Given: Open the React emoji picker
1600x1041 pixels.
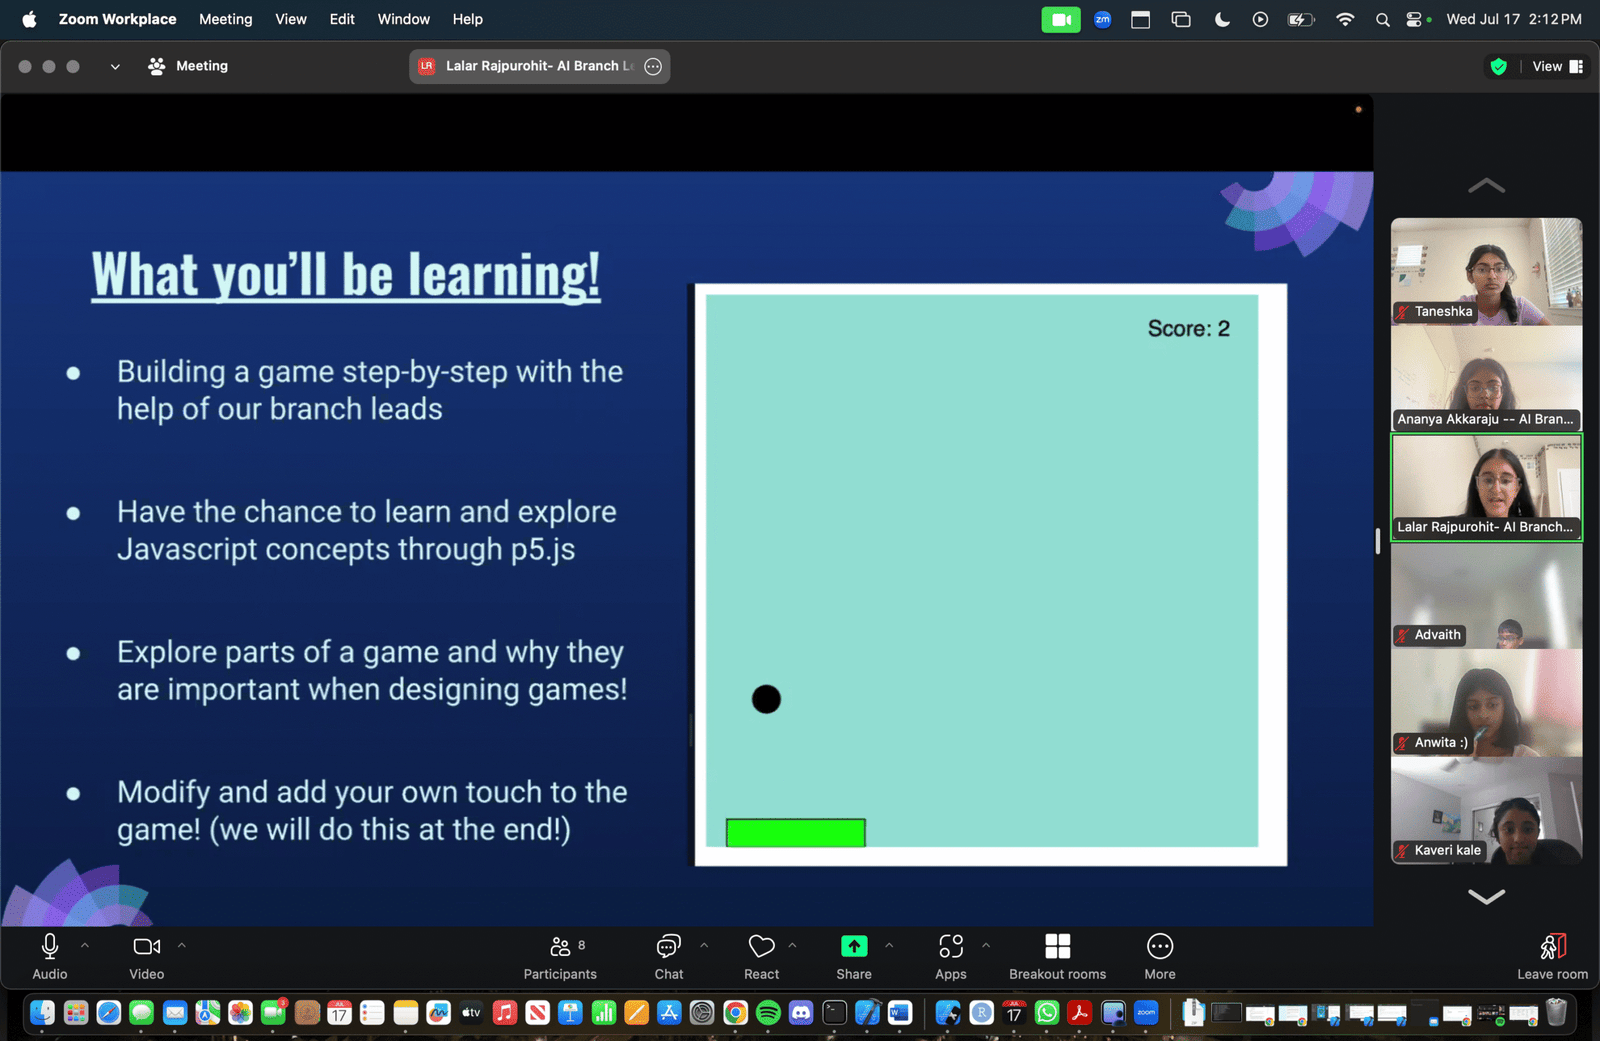Looking at the screenshot, I should click(x=761, y=957).
